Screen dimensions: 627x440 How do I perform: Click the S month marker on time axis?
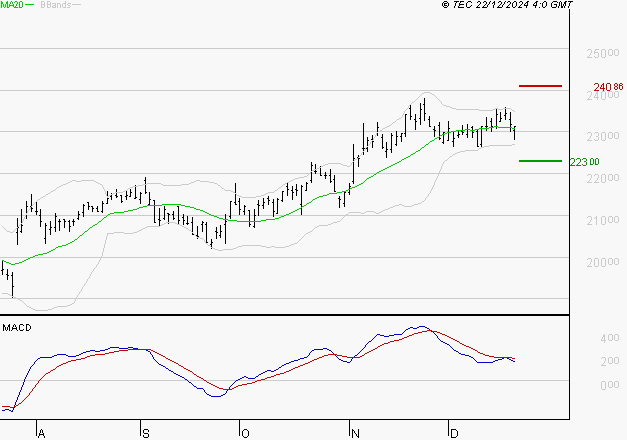pos(146,434)
